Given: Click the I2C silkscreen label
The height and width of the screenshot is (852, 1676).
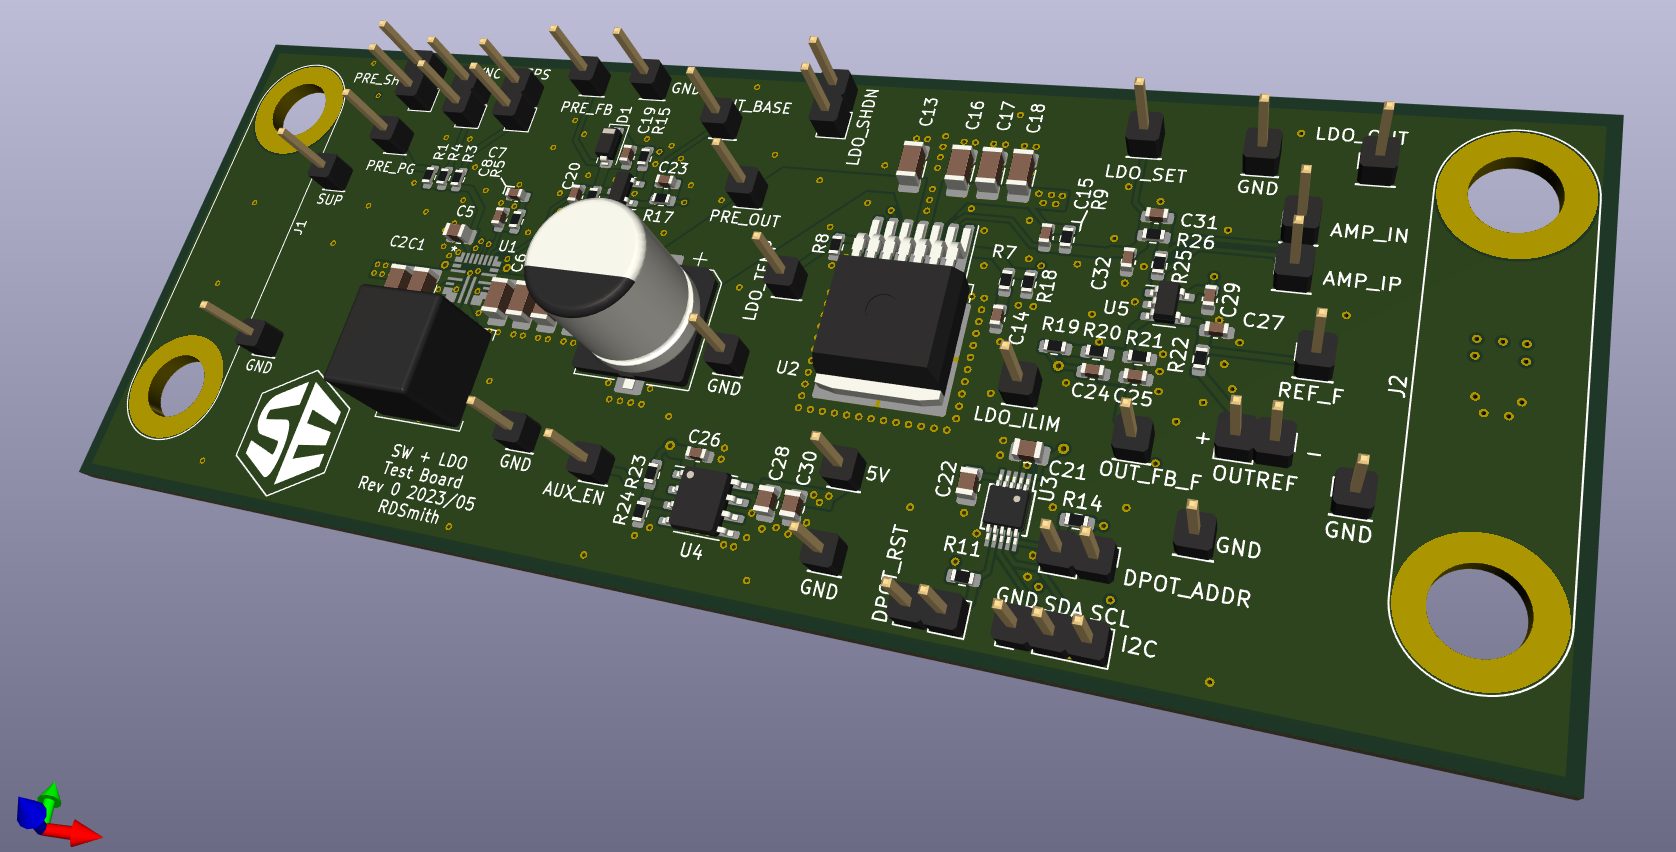Looking at the screenshot, I should pos(1139,646).
